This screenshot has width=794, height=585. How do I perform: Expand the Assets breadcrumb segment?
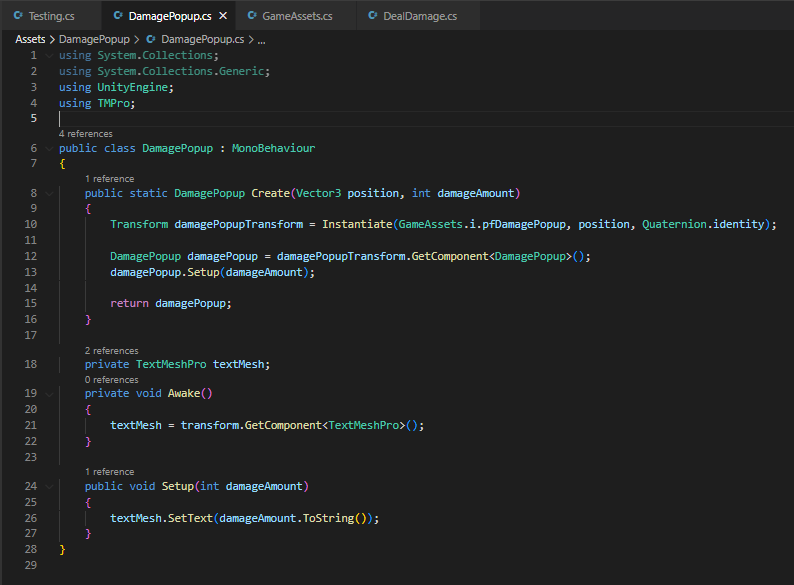(32, 39)
